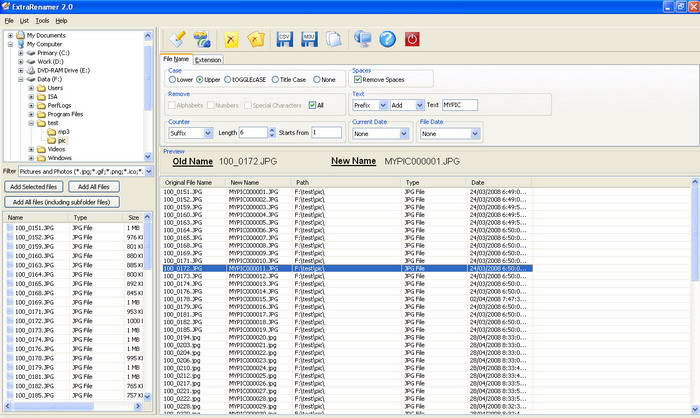Image resolution: width=700 pixels, height=418 pixels.
Task: Expand the My Documents tree node
Action: click(x=10, y=35)
